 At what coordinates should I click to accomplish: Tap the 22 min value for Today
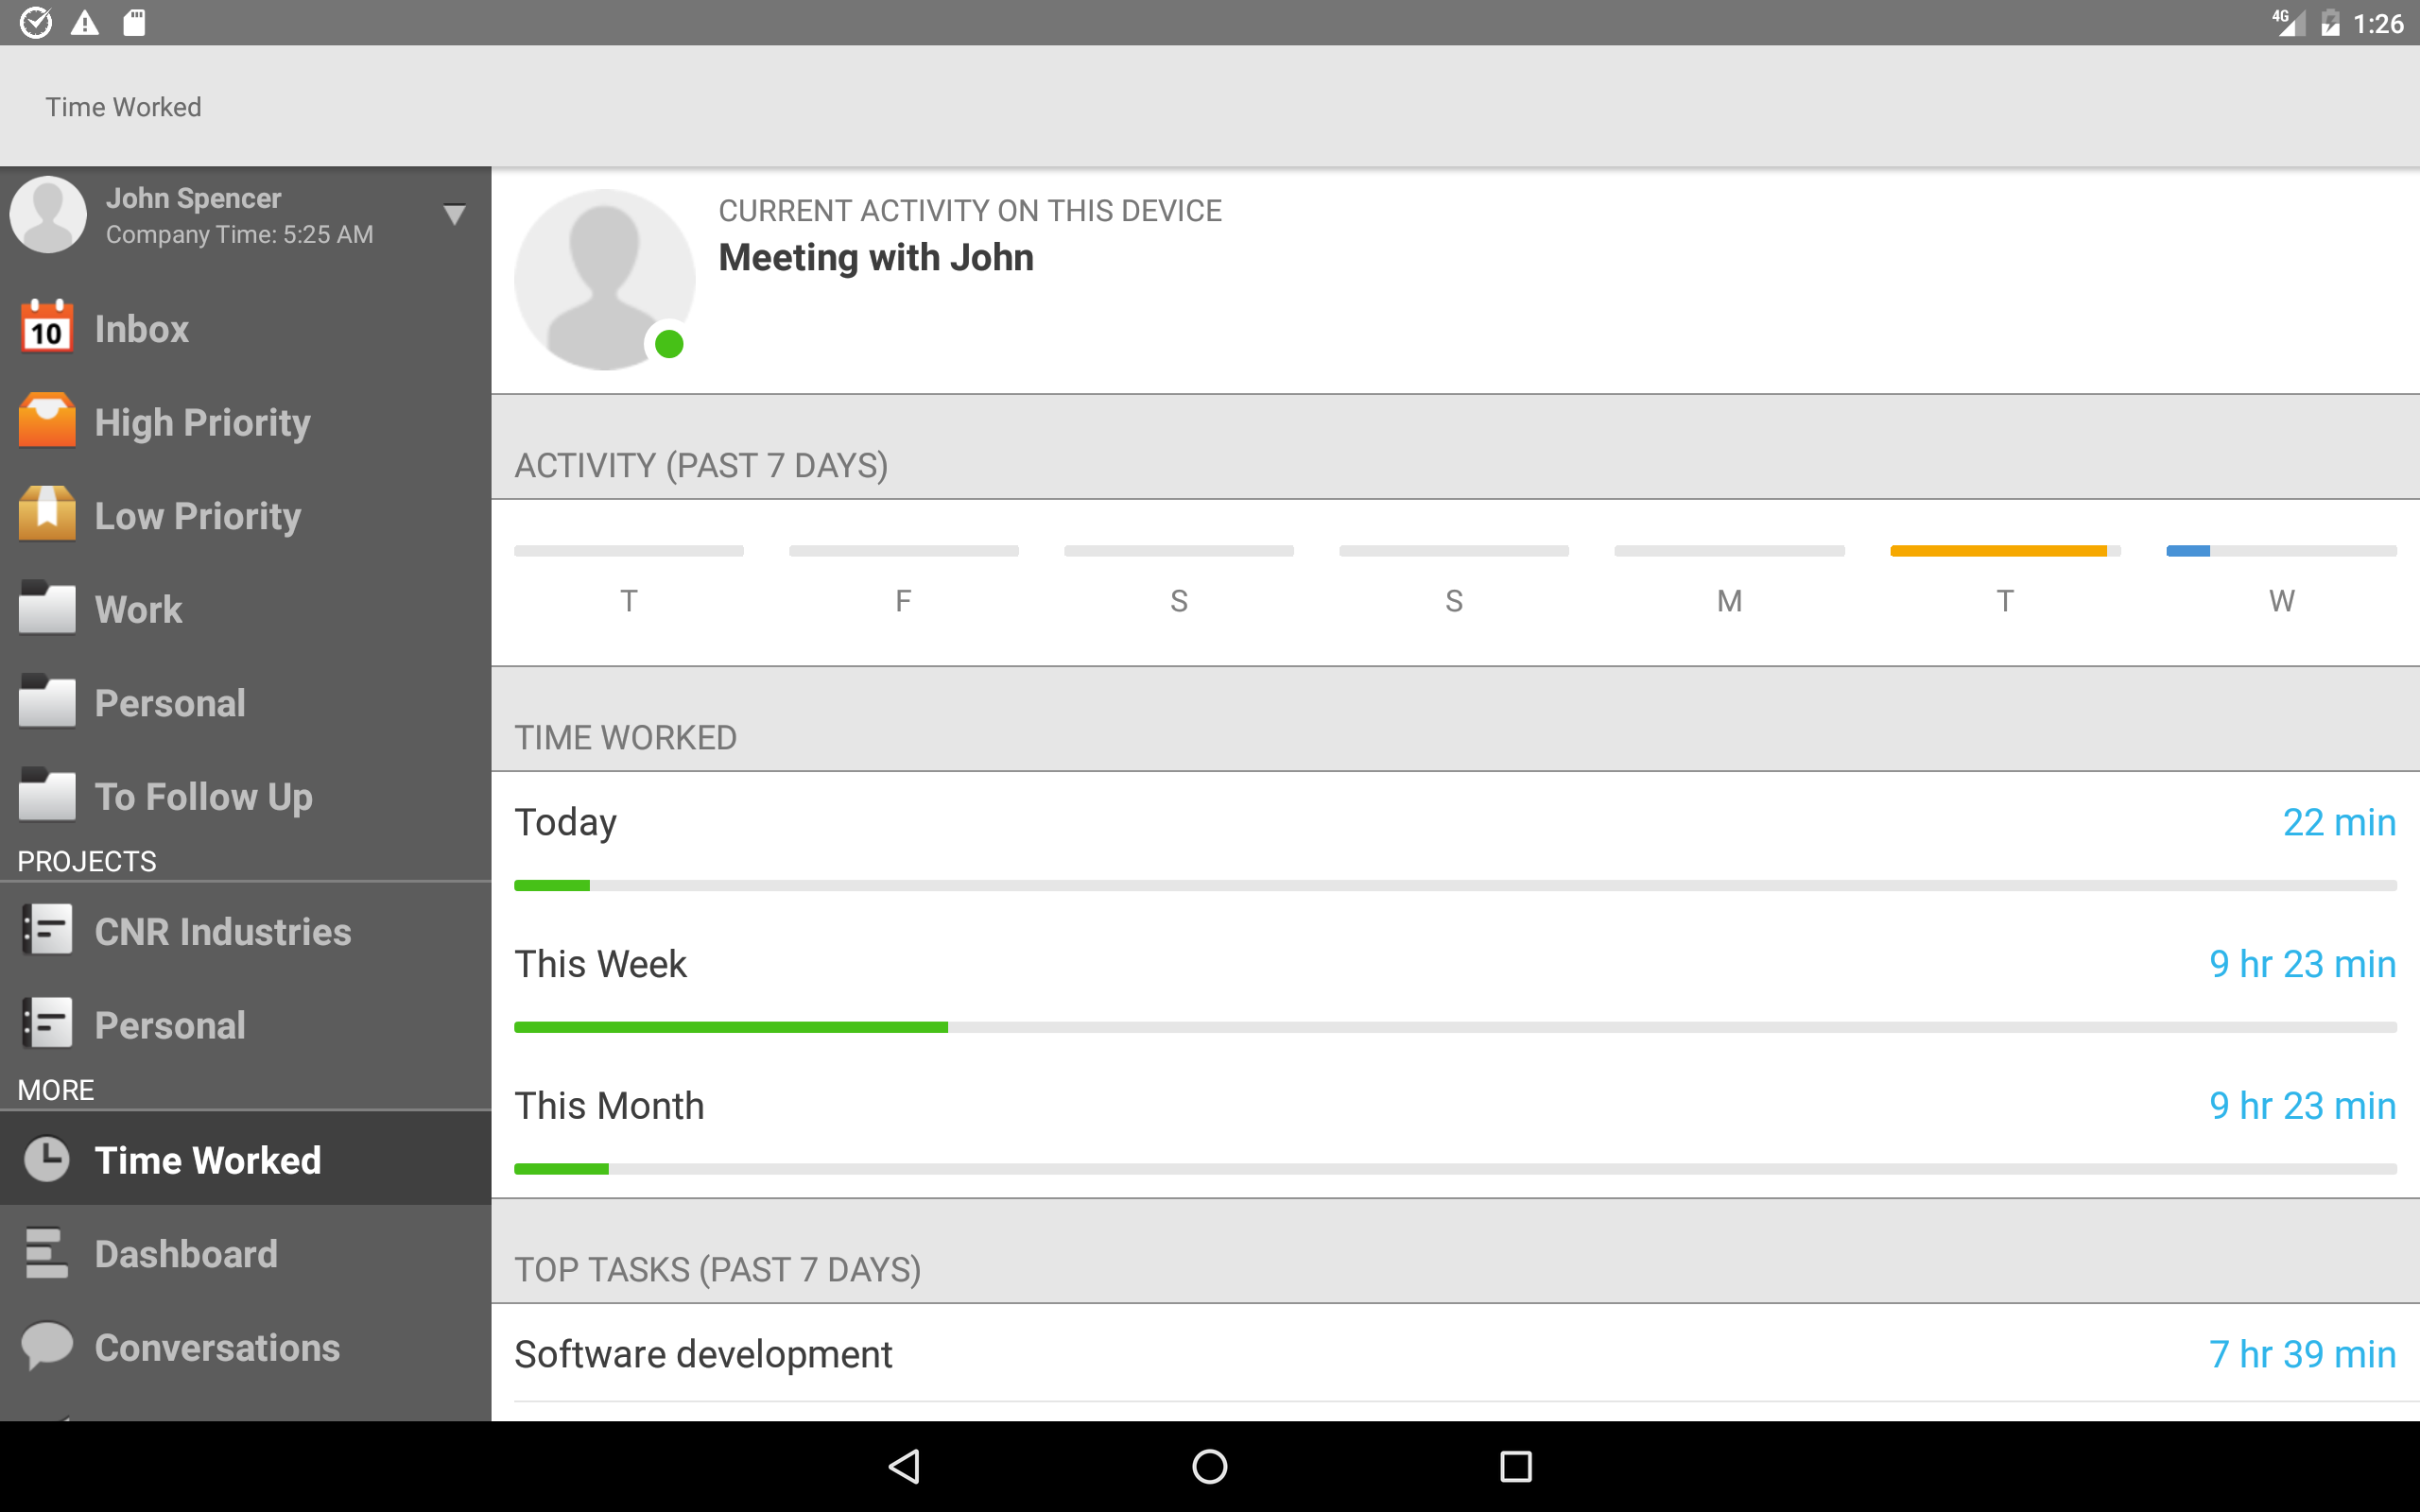click(x=2339, y=822)
